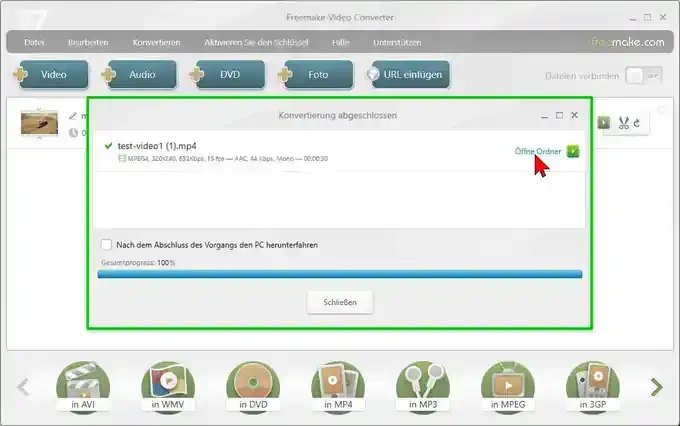This screenshot has width=680, height=426.
Task: Click the blue Gesamtprogress bar
Action: pos(340,274)
